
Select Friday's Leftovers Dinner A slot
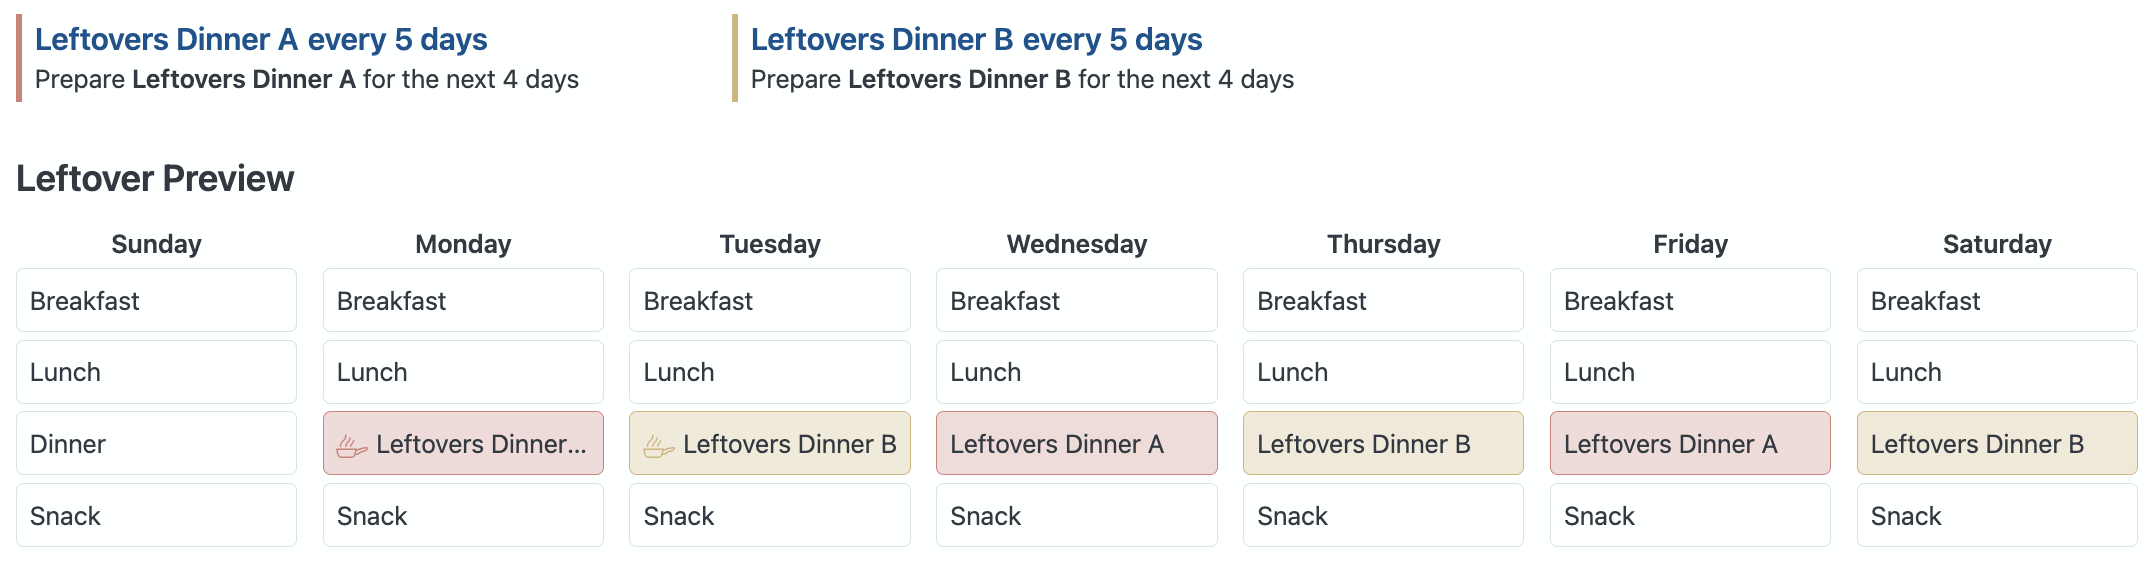pyautogui.click(x=1690, y=444)
